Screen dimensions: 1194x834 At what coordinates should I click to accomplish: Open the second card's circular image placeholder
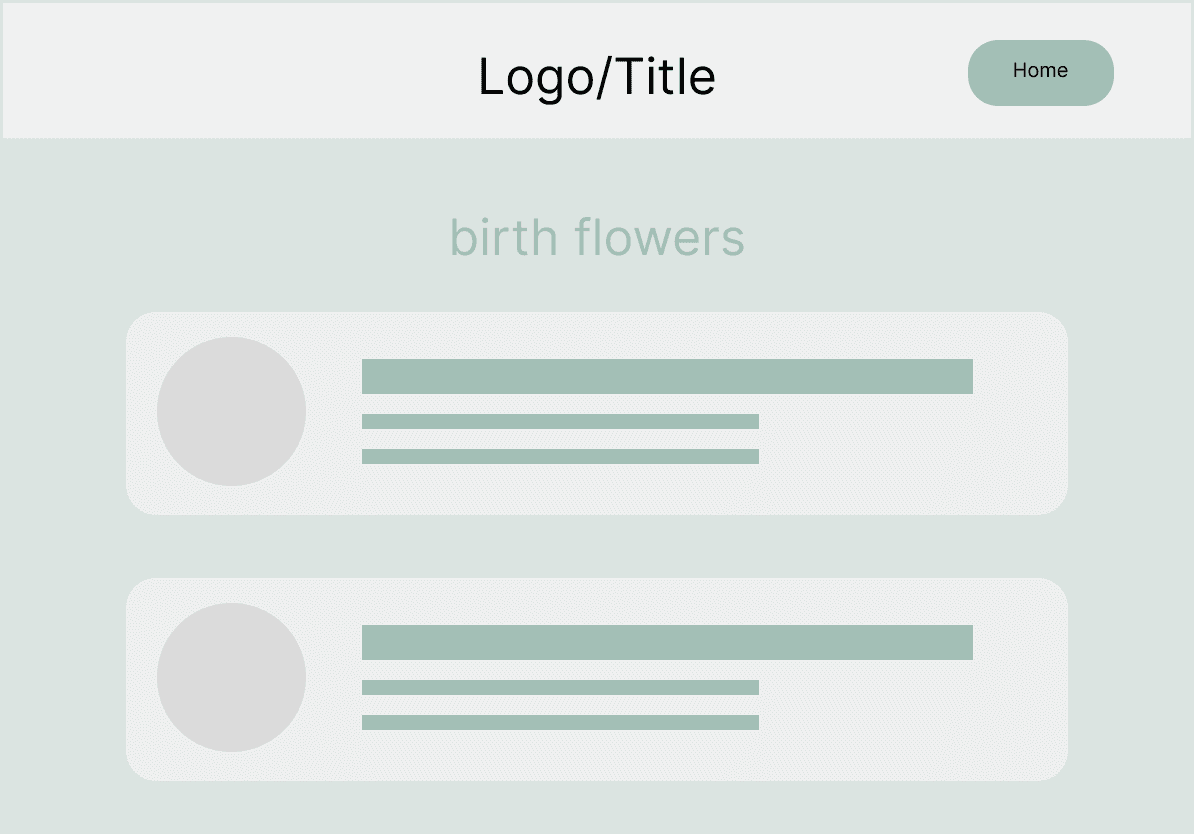pyautogui.click(x=231, y=678)
